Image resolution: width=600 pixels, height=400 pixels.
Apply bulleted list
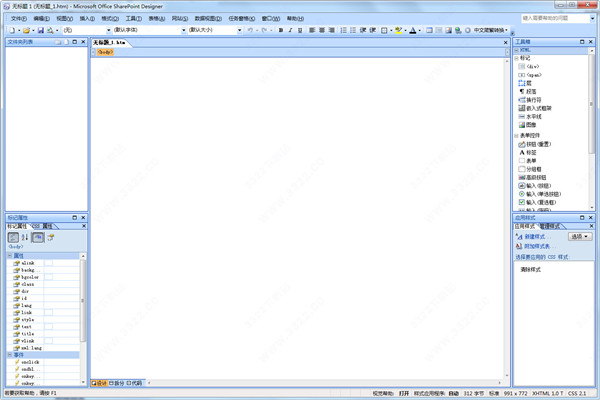point(353,30)
